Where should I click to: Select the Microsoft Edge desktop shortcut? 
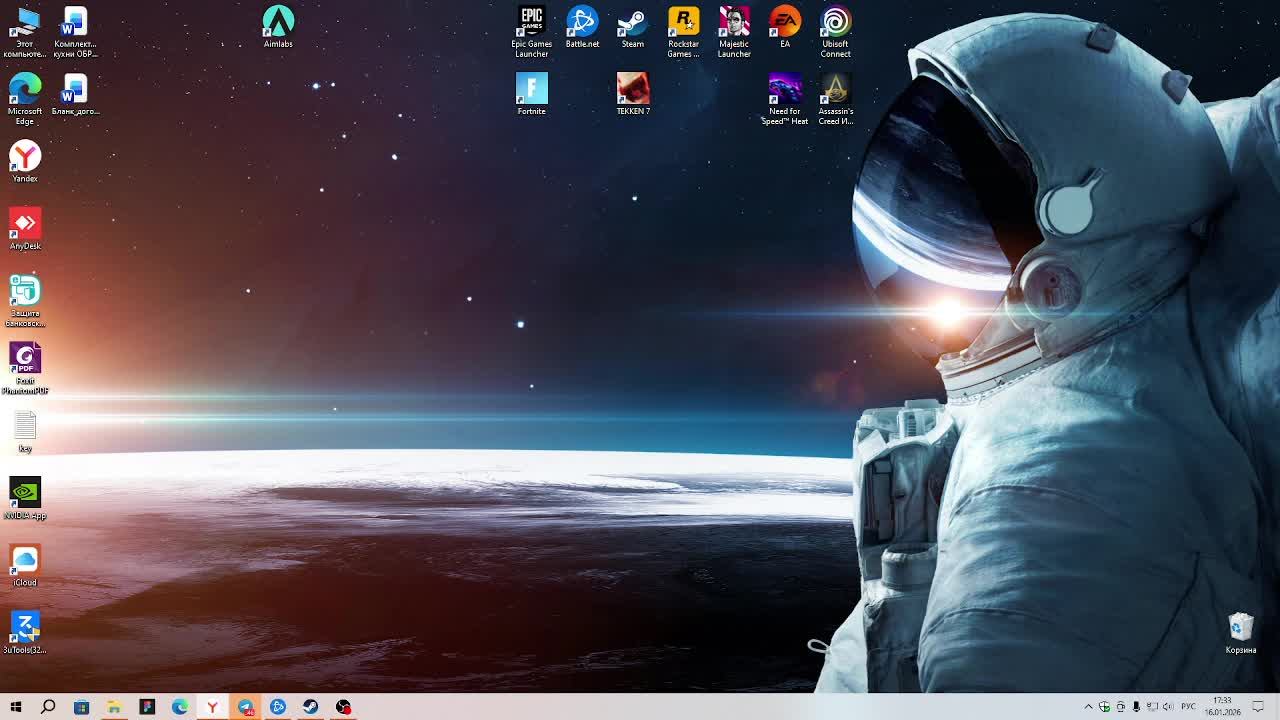pos(25,99)
